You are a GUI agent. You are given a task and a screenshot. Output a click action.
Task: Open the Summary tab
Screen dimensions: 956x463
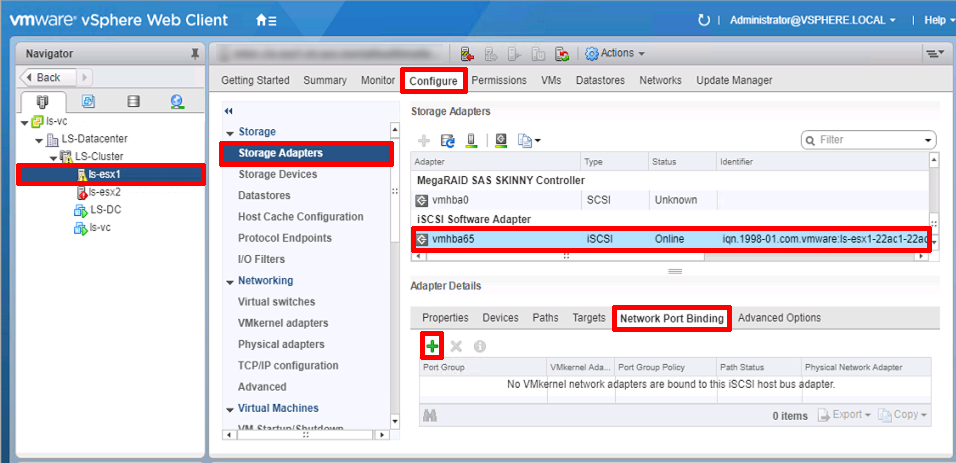point(325,80)
